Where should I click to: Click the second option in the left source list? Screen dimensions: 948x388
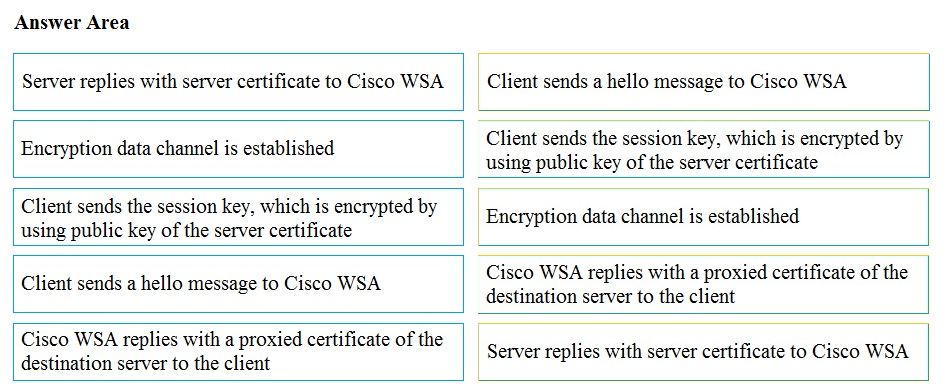pos(238,149)
